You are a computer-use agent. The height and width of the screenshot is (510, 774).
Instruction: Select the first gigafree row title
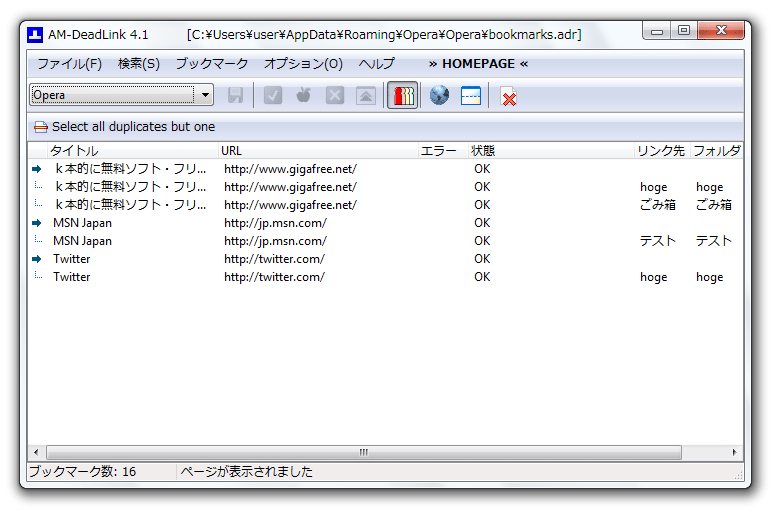130,169
